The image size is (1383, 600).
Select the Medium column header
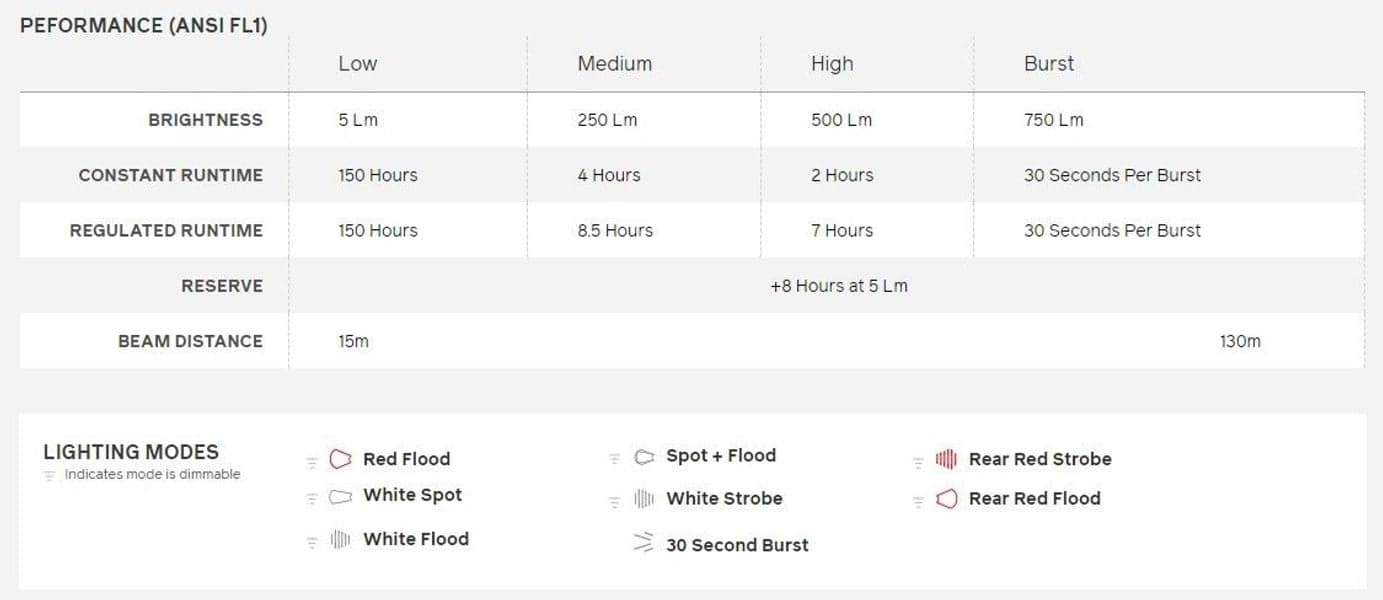click(x=614, y=64)
